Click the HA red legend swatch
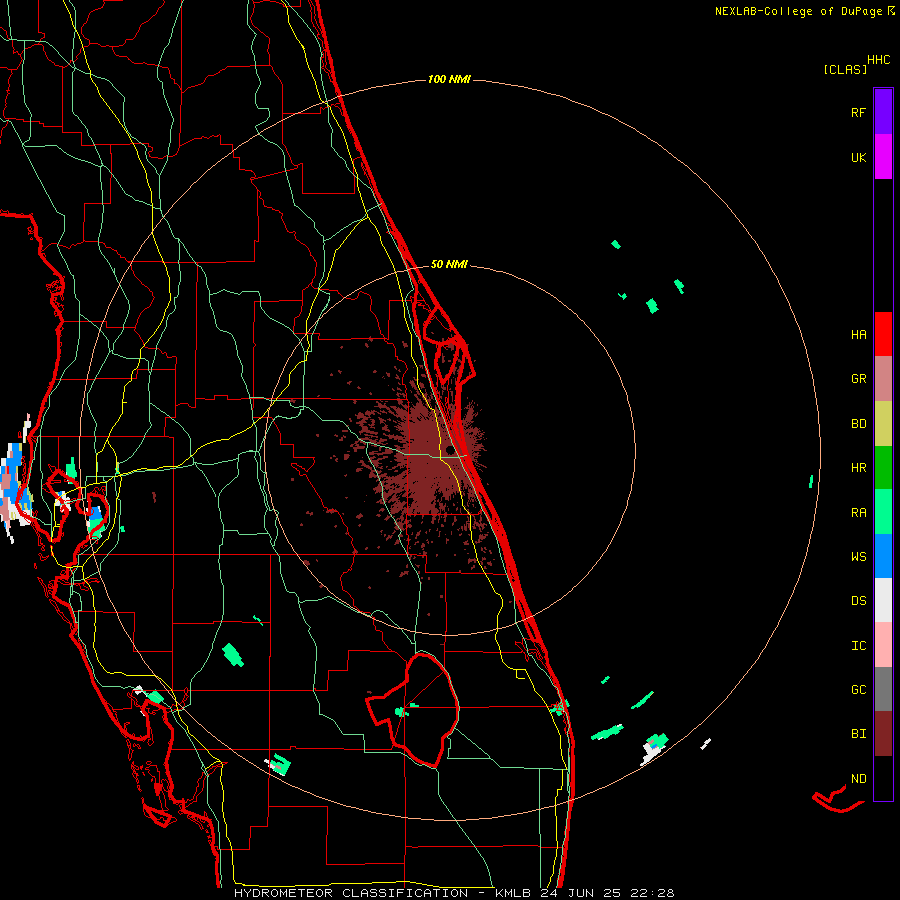The width and height of the screenshot is (900, 900). coord(883,334)
